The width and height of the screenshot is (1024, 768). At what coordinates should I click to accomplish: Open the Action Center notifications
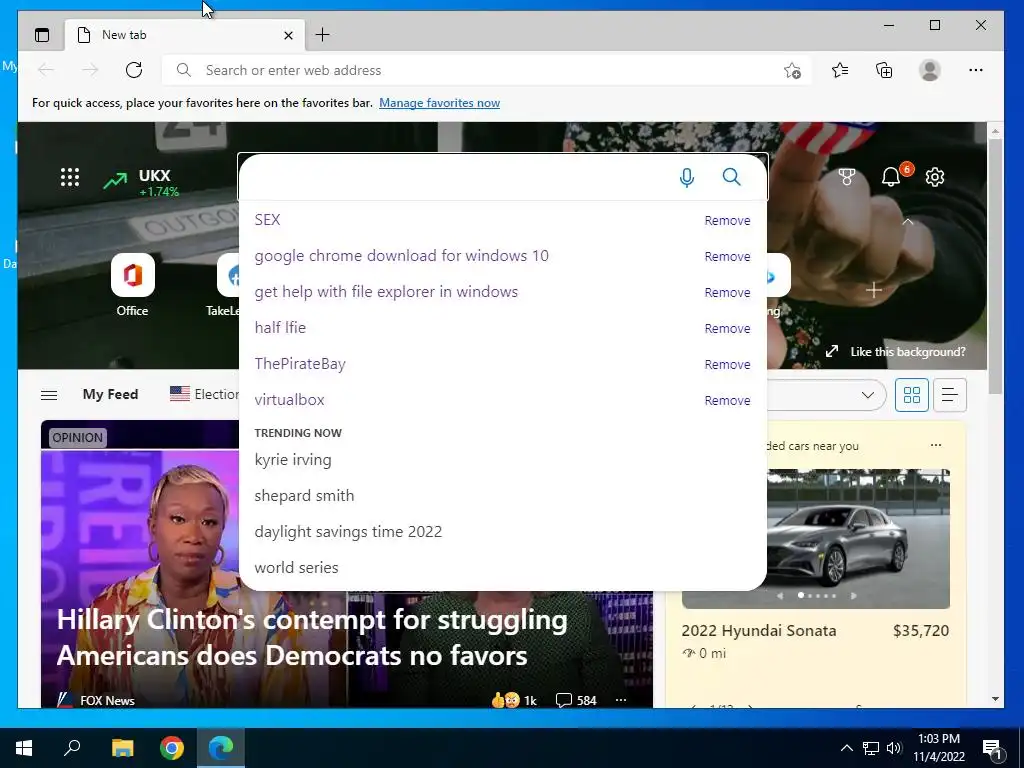992,748
